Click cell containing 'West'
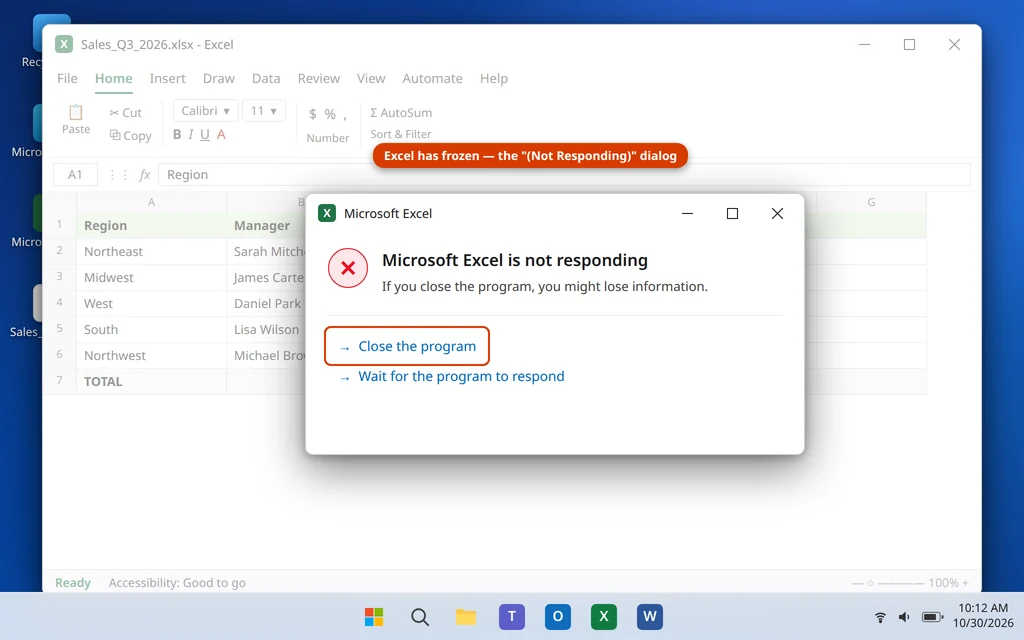The height and width of the screenshot is (640, 1024). (152, 304)
